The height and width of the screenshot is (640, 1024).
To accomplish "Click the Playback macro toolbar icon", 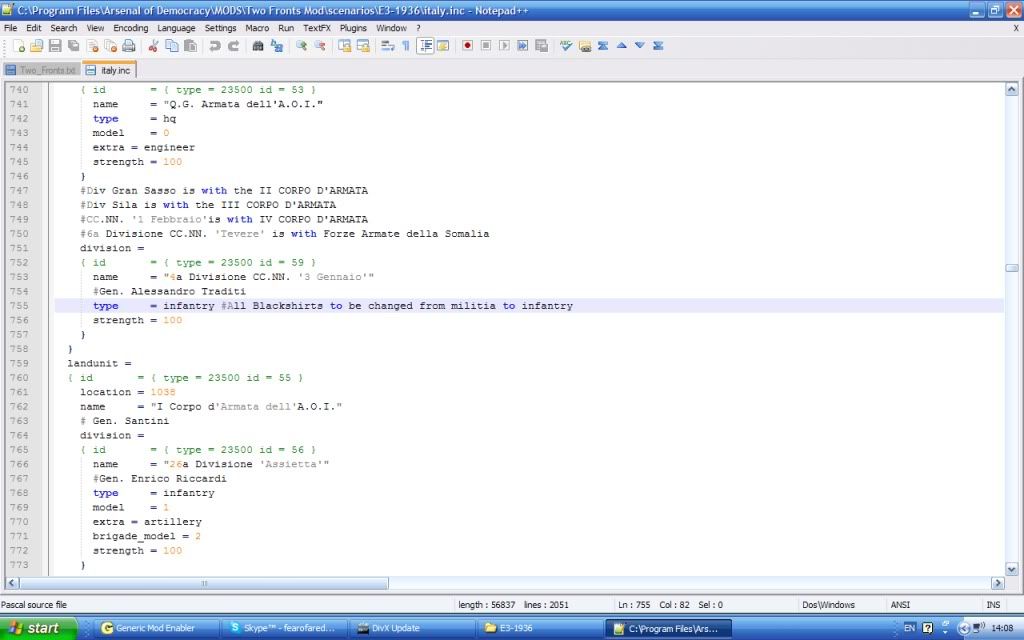I will point(504,46).
